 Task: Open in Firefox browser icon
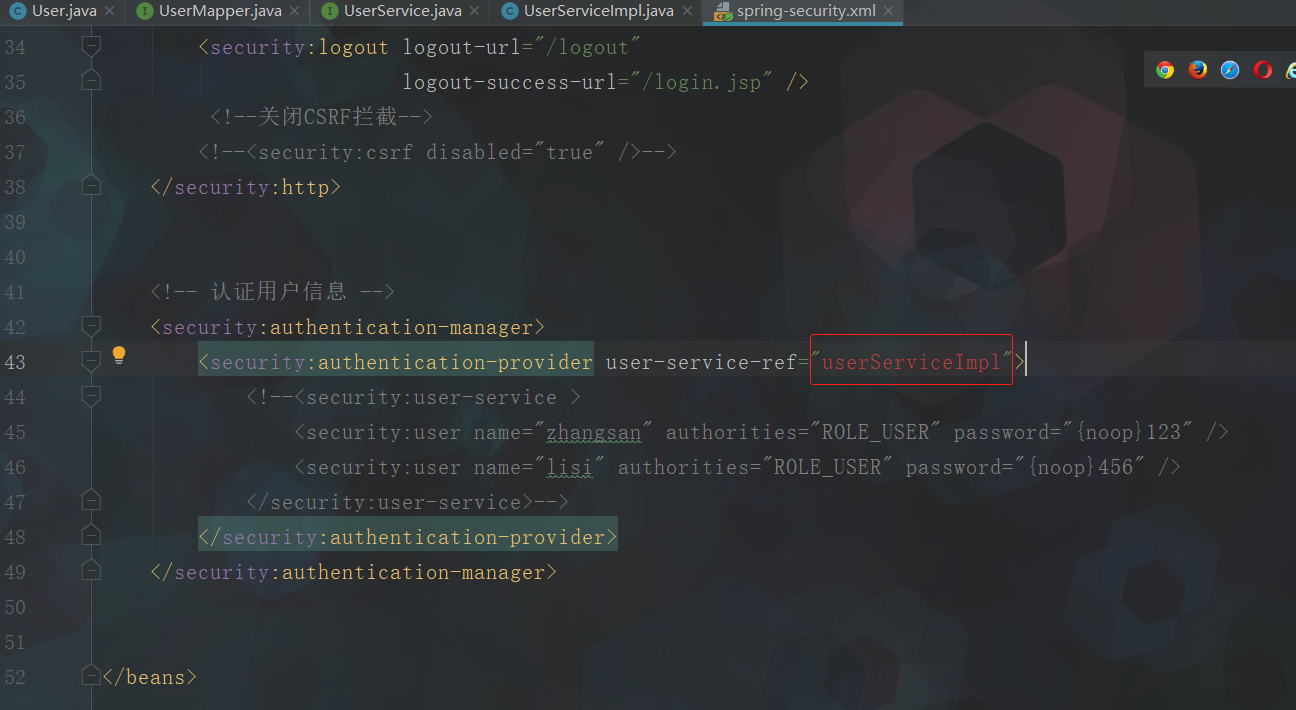click(x=1198, y=70)
